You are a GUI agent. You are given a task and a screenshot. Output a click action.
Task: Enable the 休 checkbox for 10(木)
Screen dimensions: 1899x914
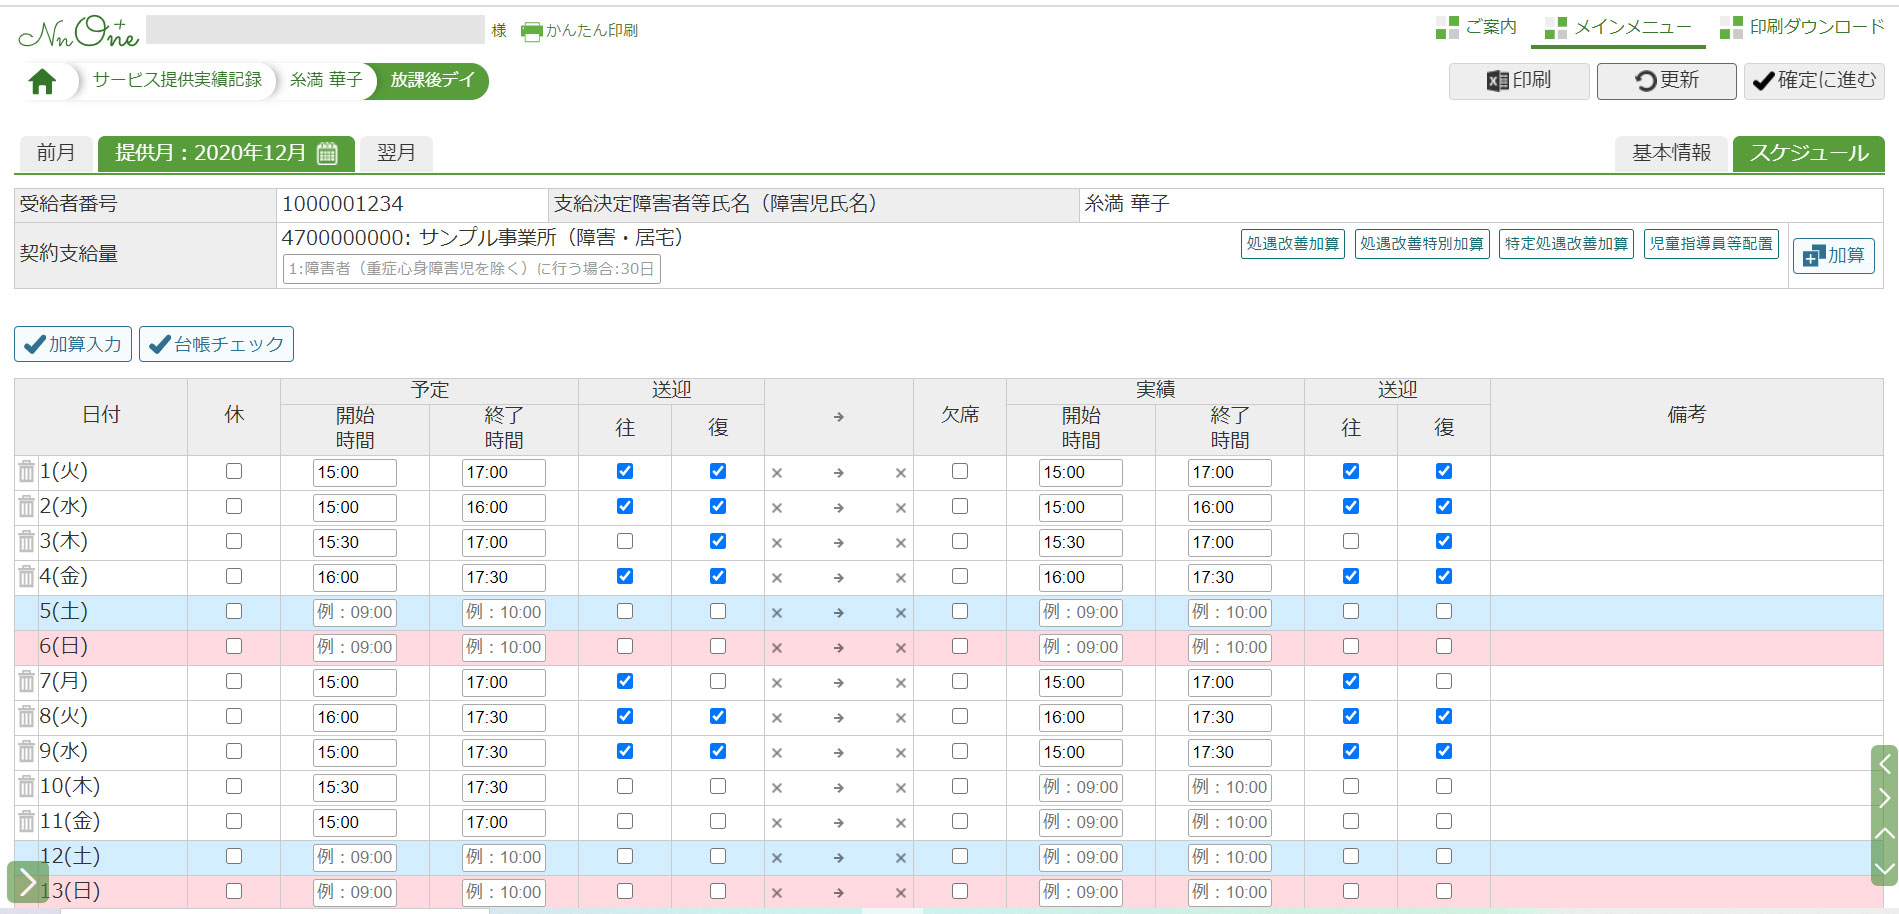point(234,787)
